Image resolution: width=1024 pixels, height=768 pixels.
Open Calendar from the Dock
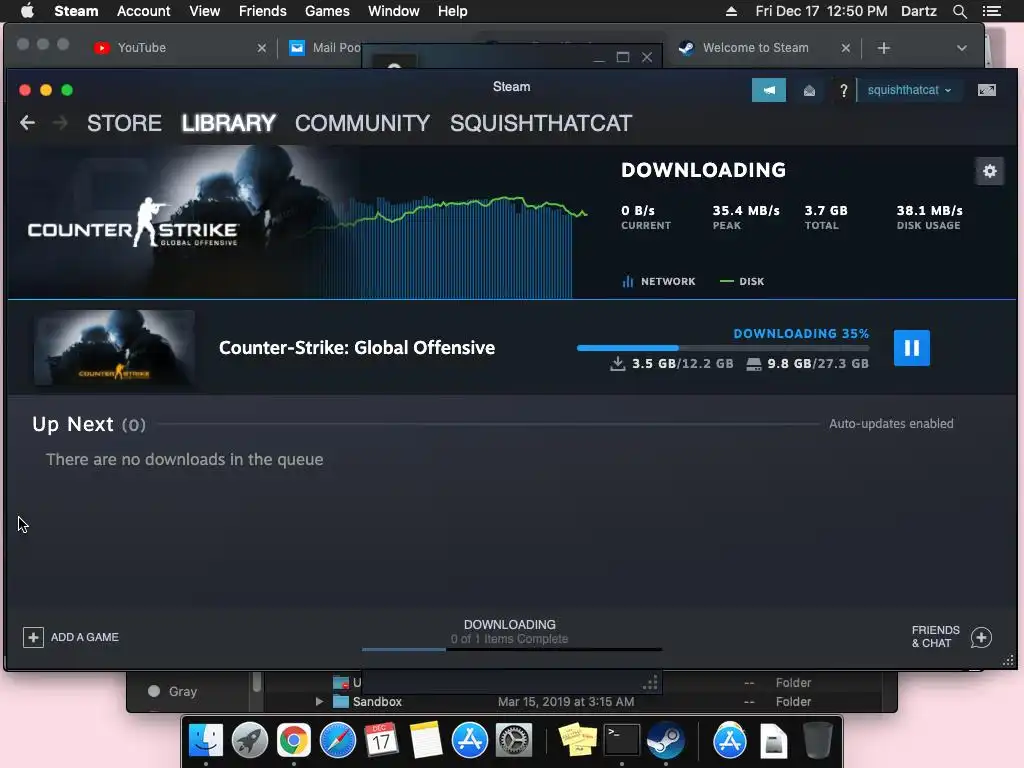381,740
